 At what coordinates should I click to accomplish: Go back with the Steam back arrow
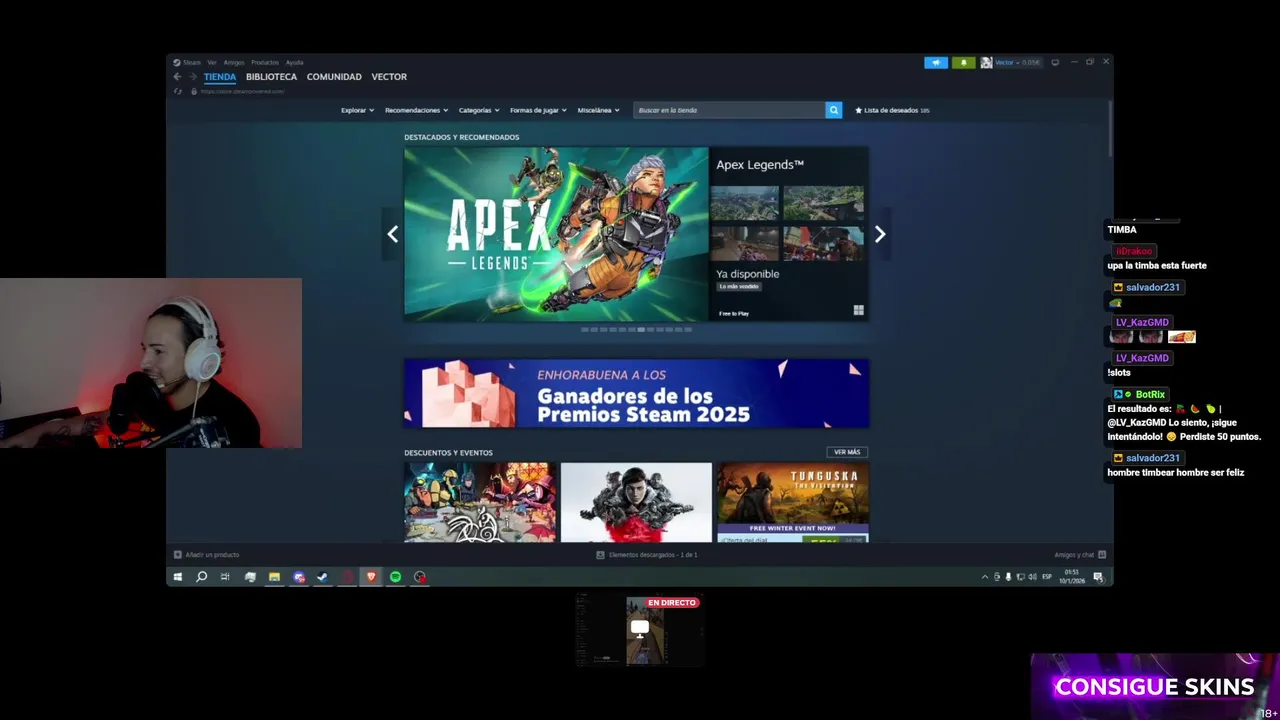coord(177,77)
